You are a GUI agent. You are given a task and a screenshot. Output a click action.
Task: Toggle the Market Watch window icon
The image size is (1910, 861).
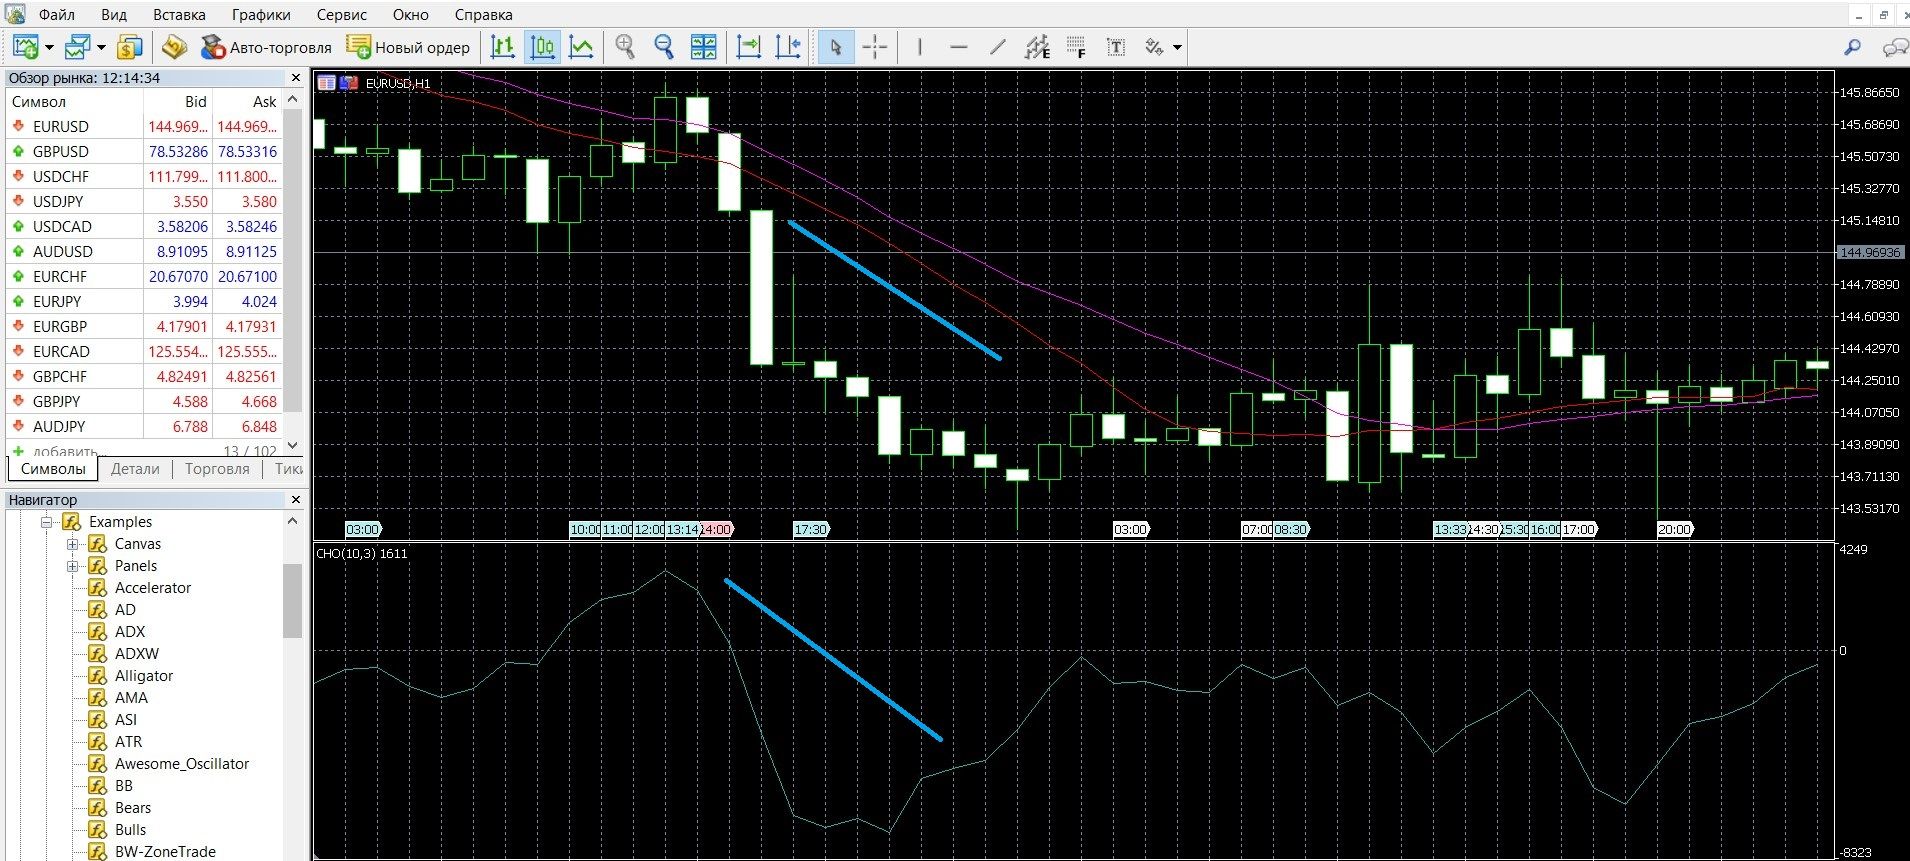(x=130, y=47)
